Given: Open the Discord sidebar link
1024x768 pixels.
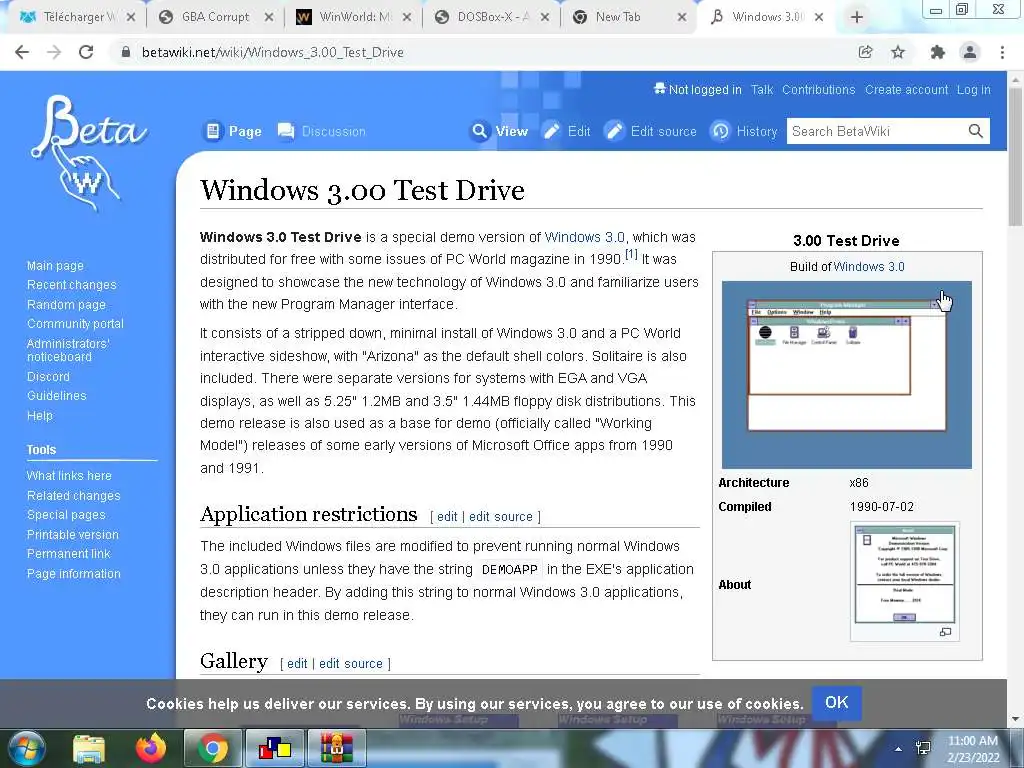Looking at the screenshot, I should click(x=48, y=376).
